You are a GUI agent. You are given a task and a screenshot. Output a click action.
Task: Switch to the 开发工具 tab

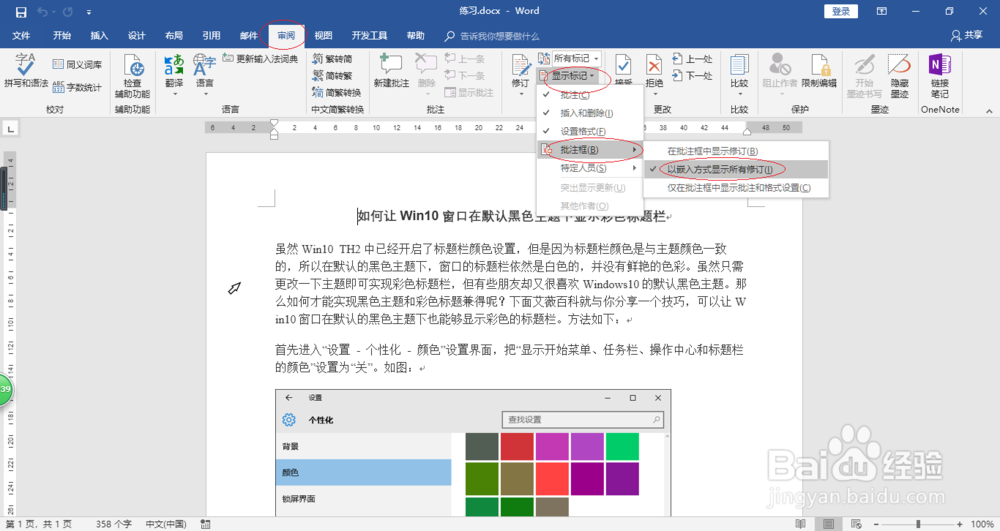pyautogui.click(x=369, y=36)
